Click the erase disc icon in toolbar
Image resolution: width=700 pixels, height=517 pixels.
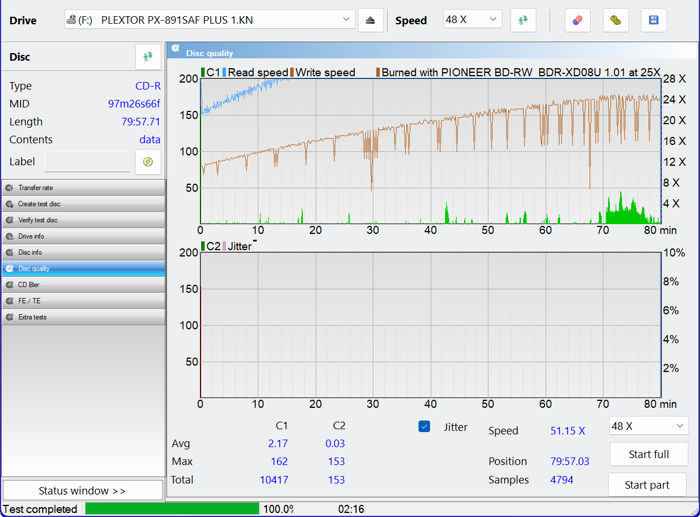578,20
